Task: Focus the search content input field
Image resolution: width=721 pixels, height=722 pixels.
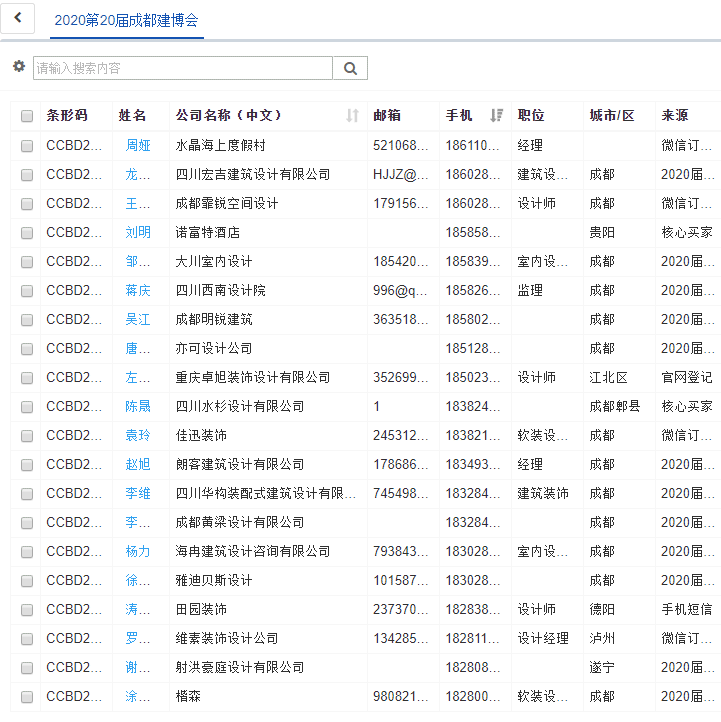Action: pyautogui.click(x=183, y=68)
